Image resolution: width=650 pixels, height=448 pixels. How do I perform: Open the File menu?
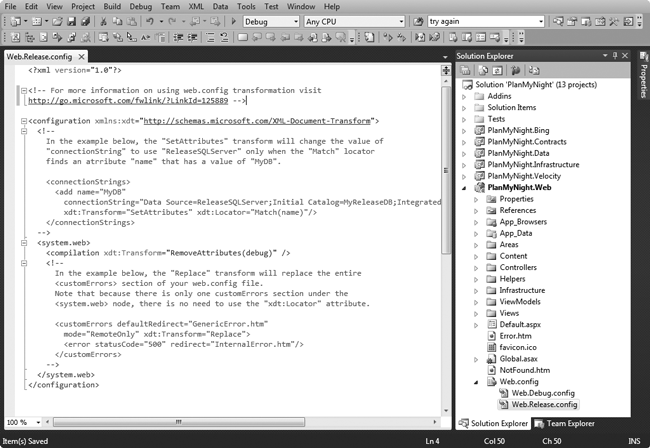(10, 6)
